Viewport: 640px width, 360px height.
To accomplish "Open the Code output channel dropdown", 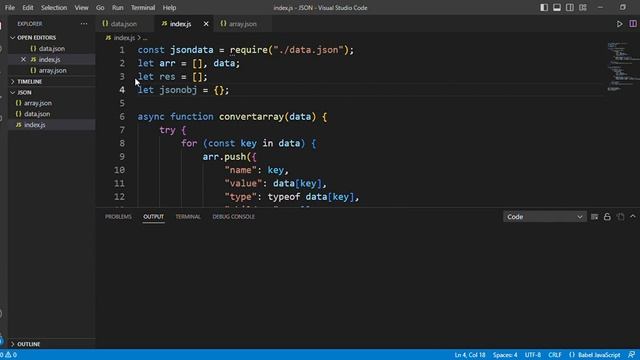I will (544, 217).
